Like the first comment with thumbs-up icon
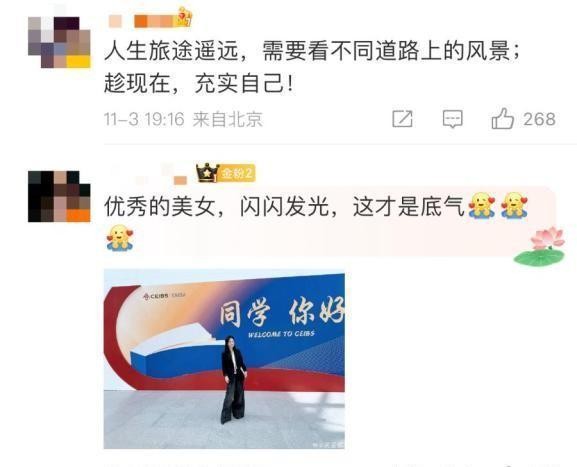 [x=503, y=118]
